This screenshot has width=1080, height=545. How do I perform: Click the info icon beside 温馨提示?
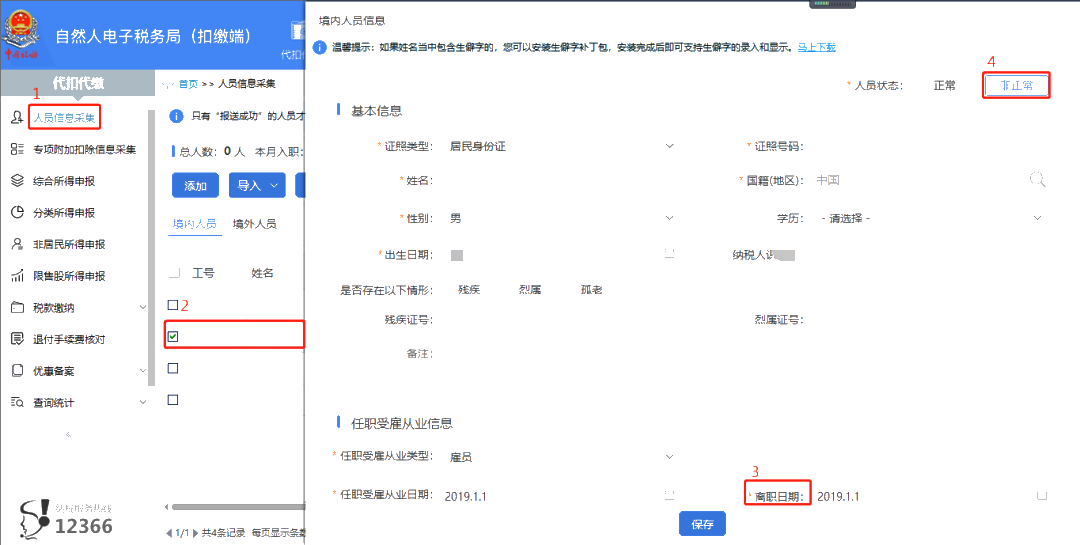point(320,48)
